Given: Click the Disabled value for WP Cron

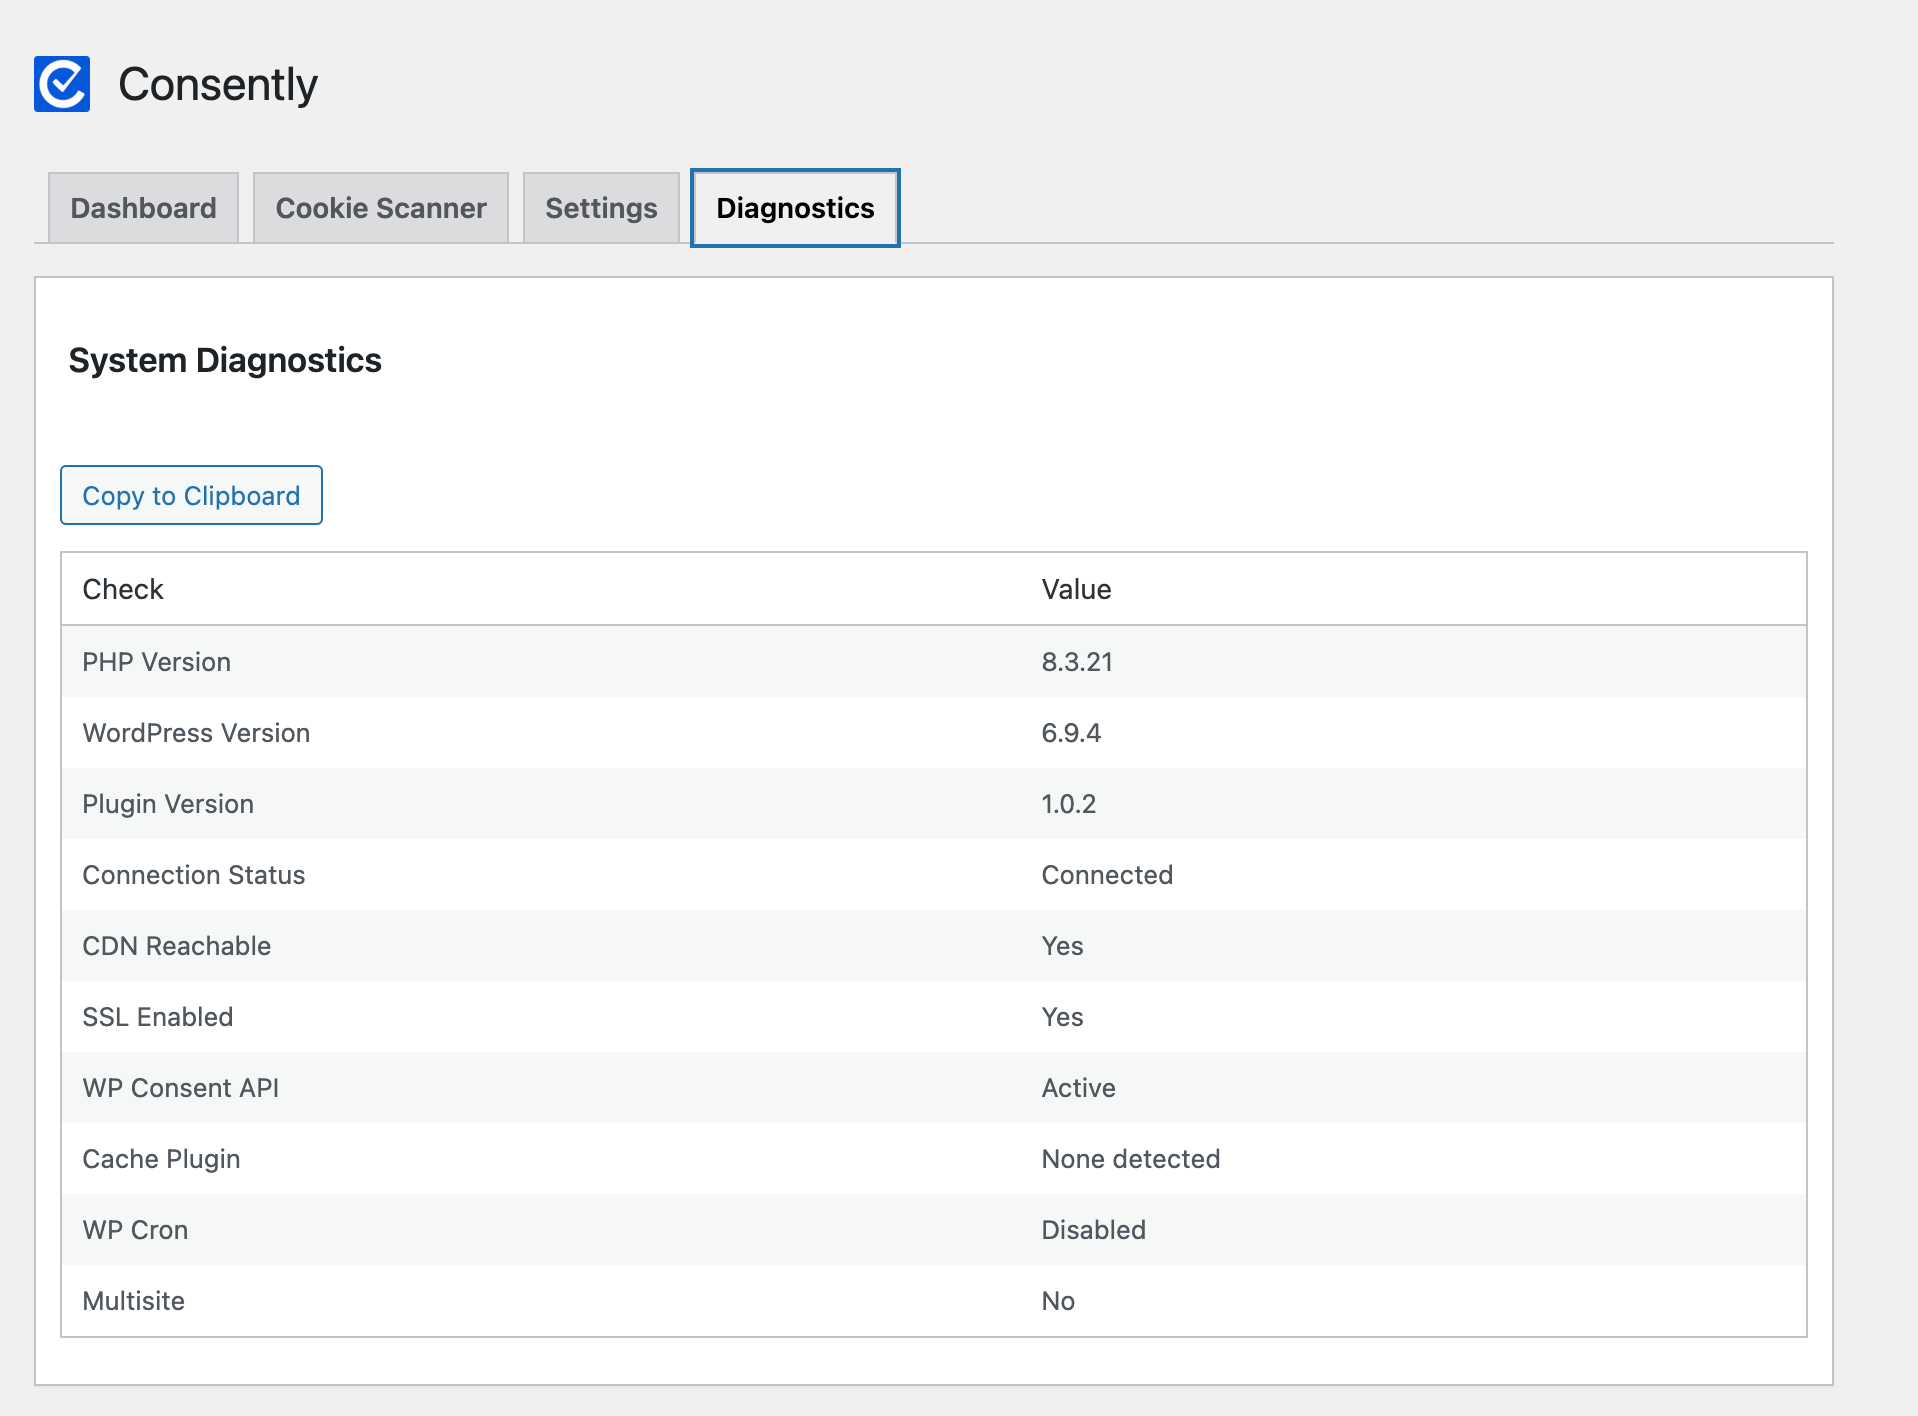Looking at the screenshot, I should pos(1093,1230).
